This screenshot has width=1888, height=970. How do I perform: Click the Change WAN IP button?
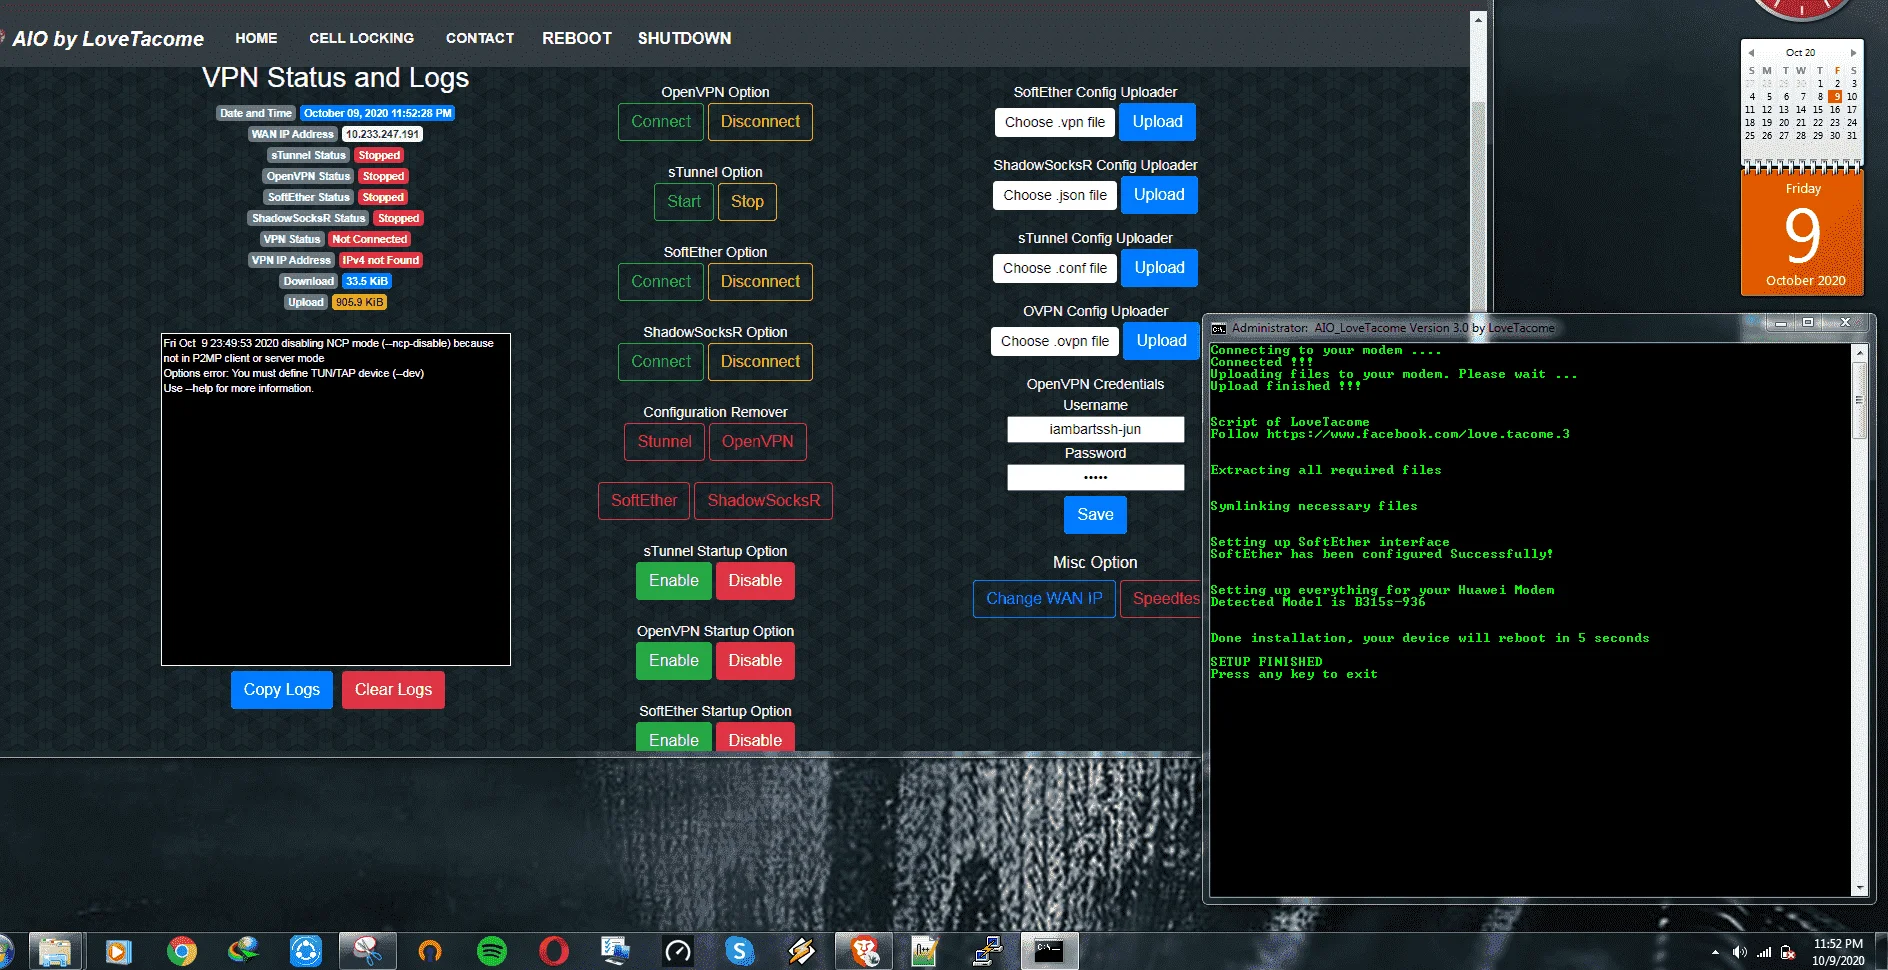tap(1044, 599)
